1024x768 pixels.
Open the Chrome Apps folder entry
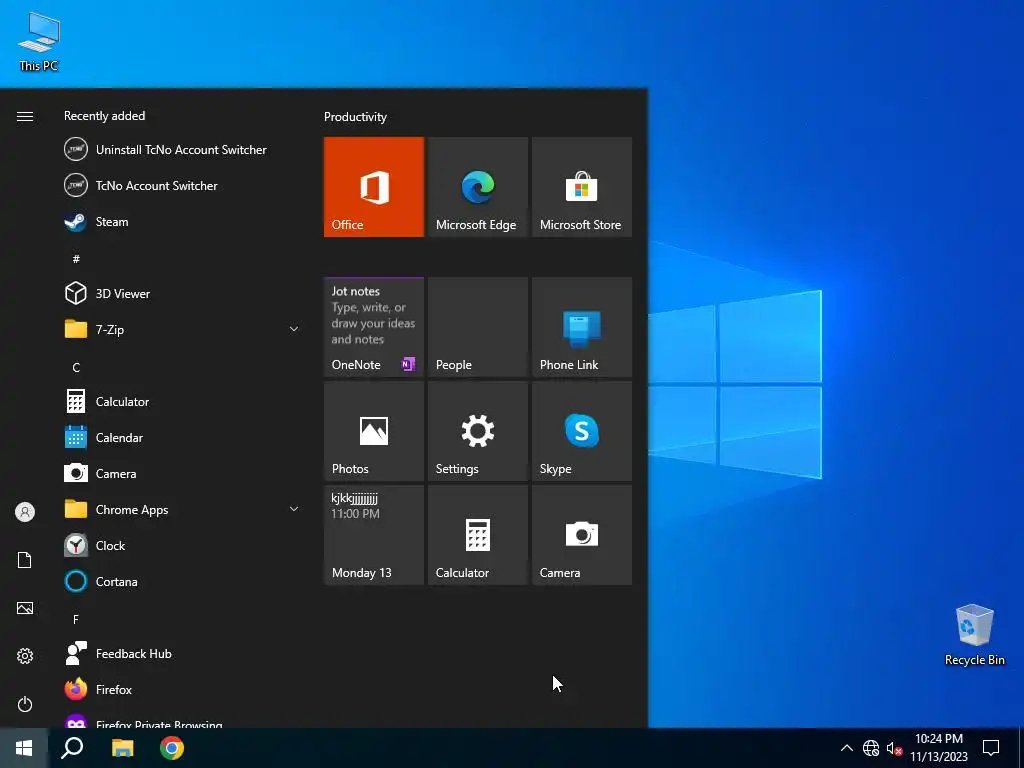[x=182, y=509]
